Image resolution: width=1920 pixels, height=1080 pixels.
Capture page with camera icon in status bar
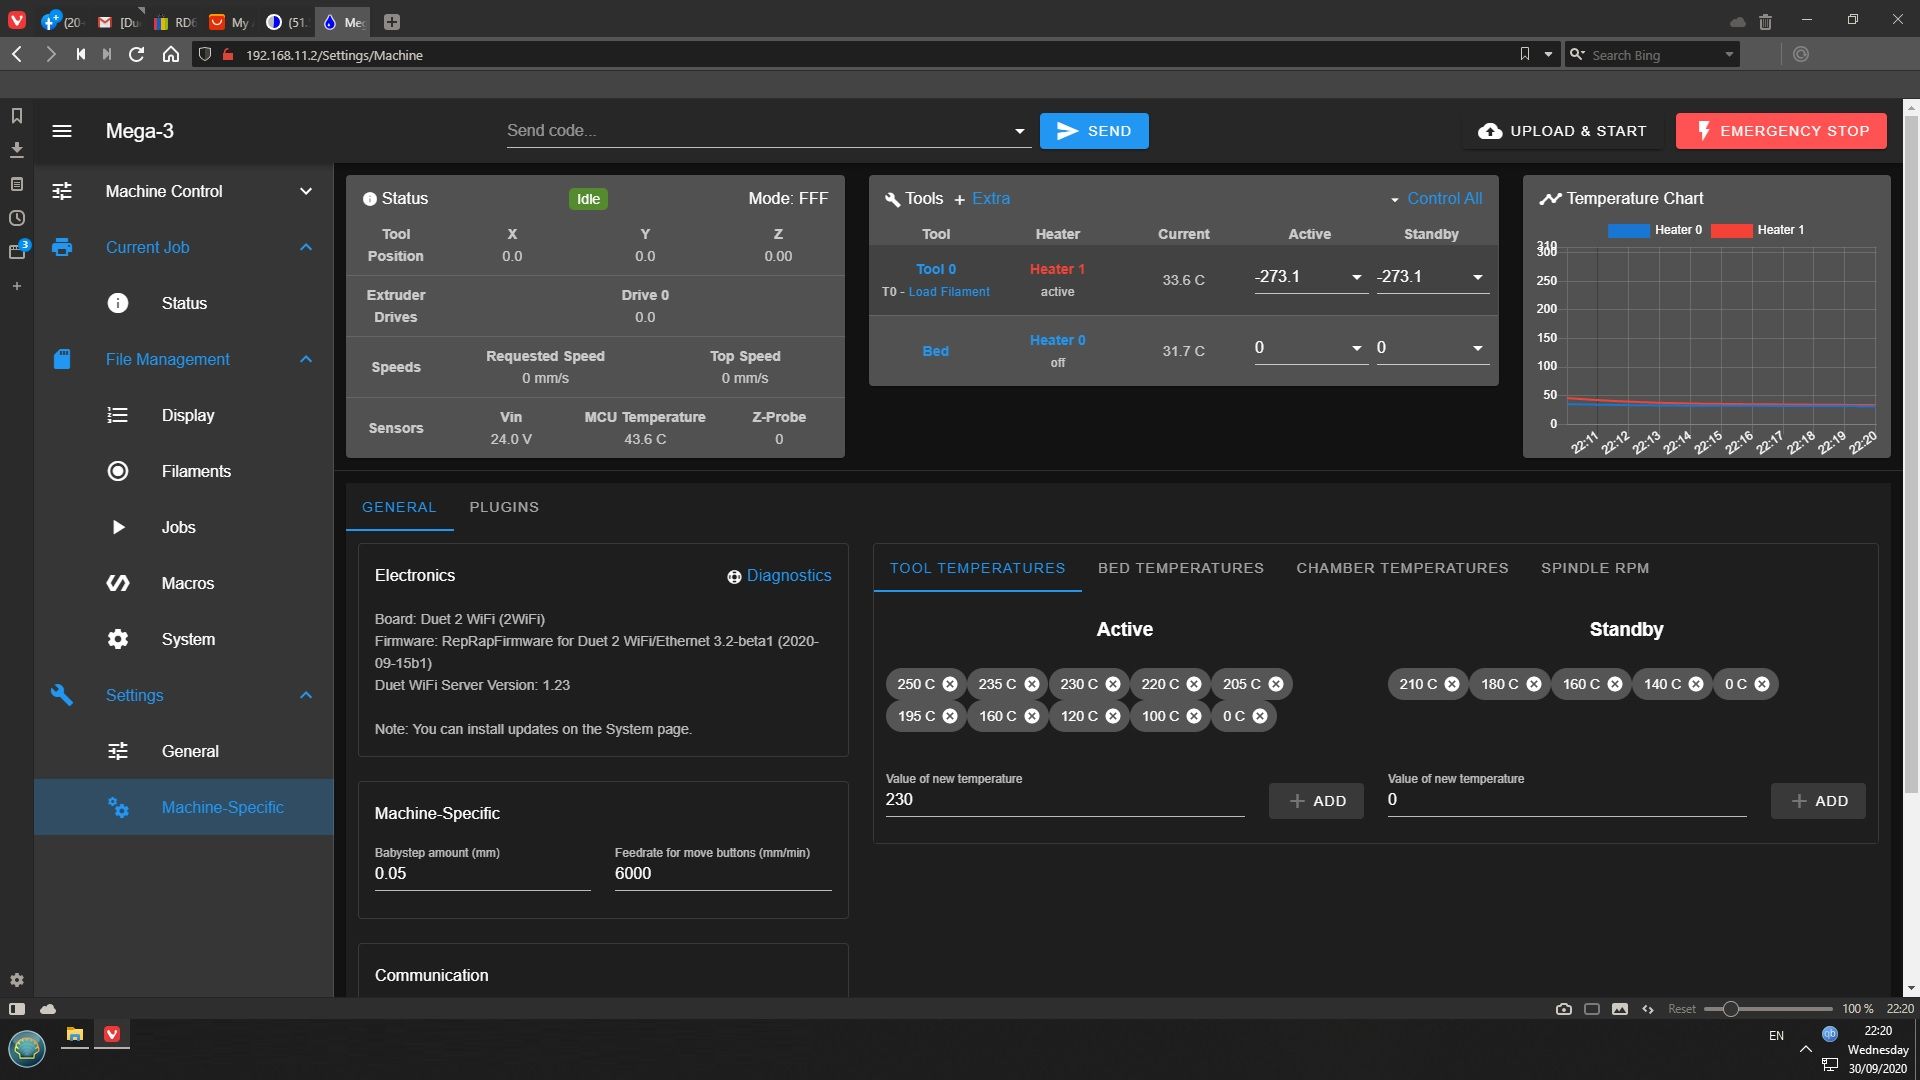(x=1564, y=1009)
